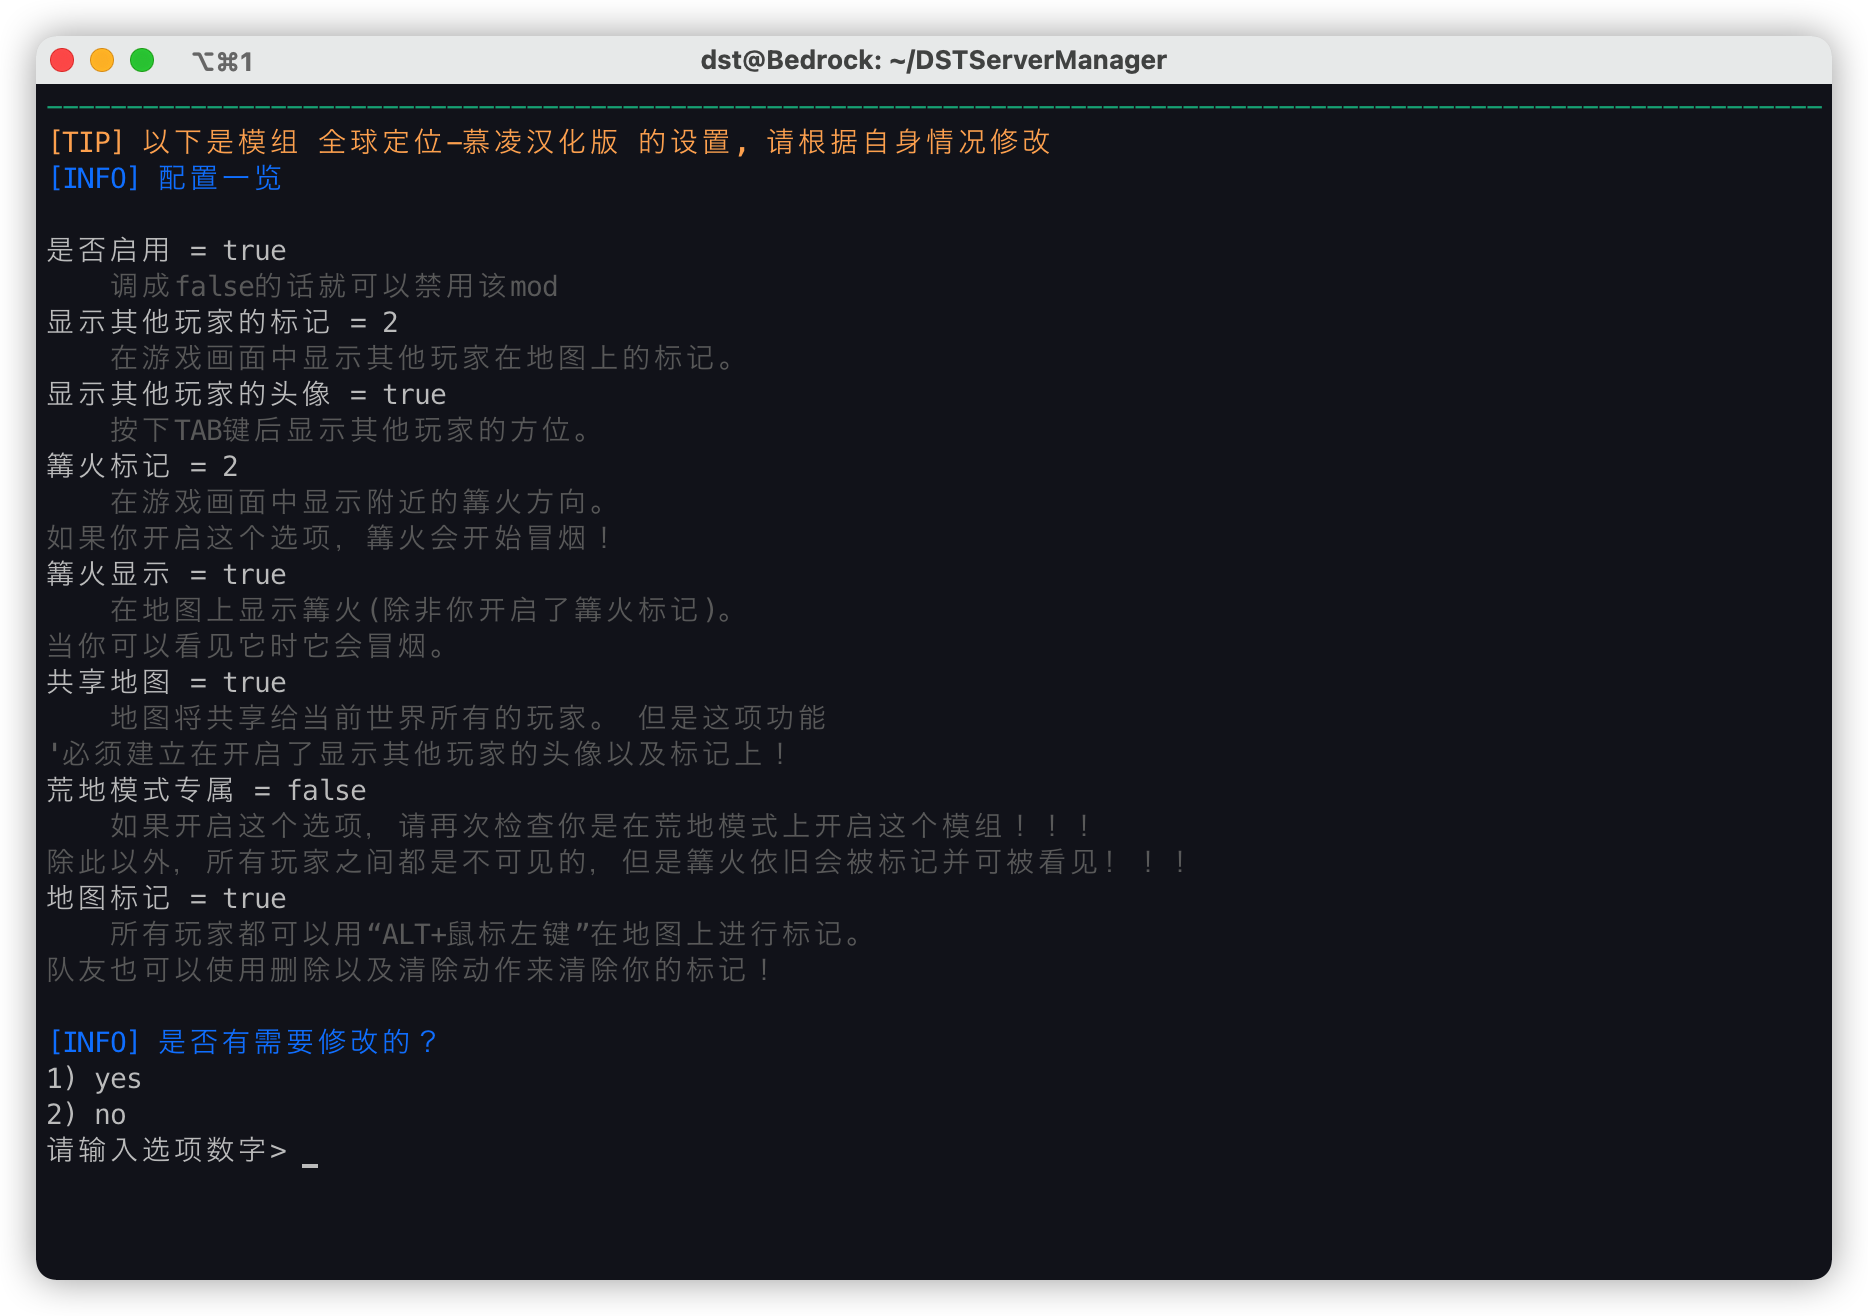Click the line 地图标记 = true
This screenshot has height=1316, width=1868.
167,898
